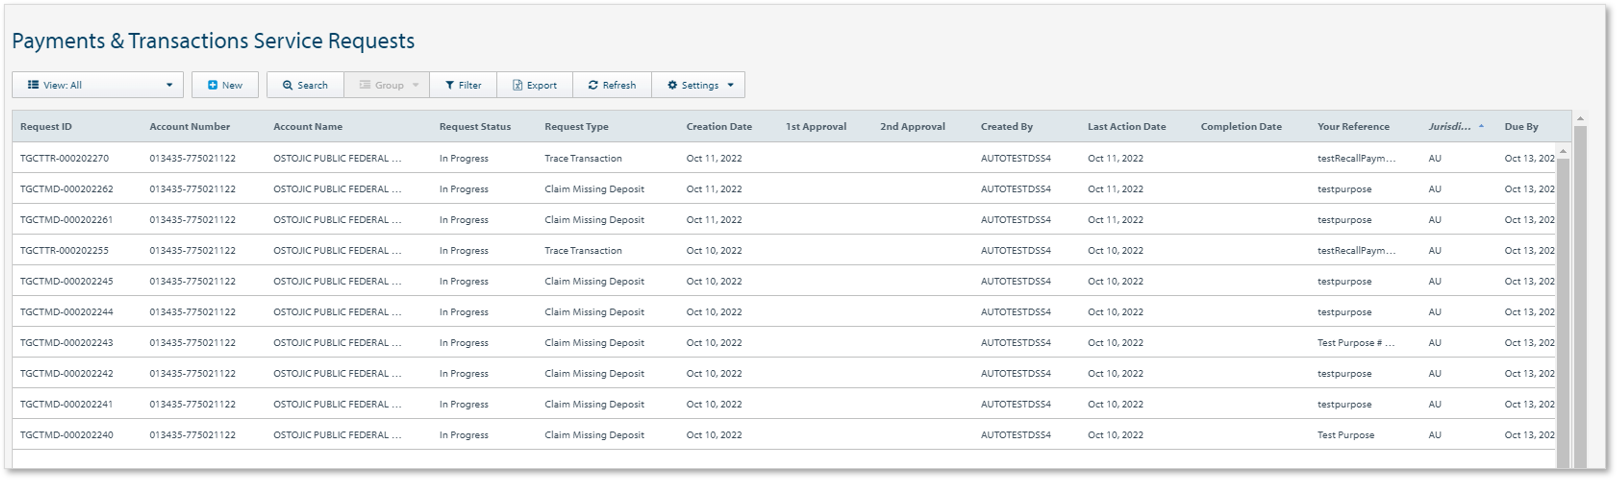Click the Filter button

click(x=464, y=85)
